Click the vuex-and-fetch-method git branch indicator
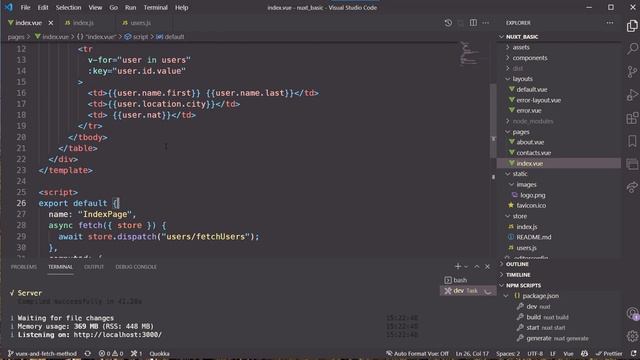 [x=42, y=353]
